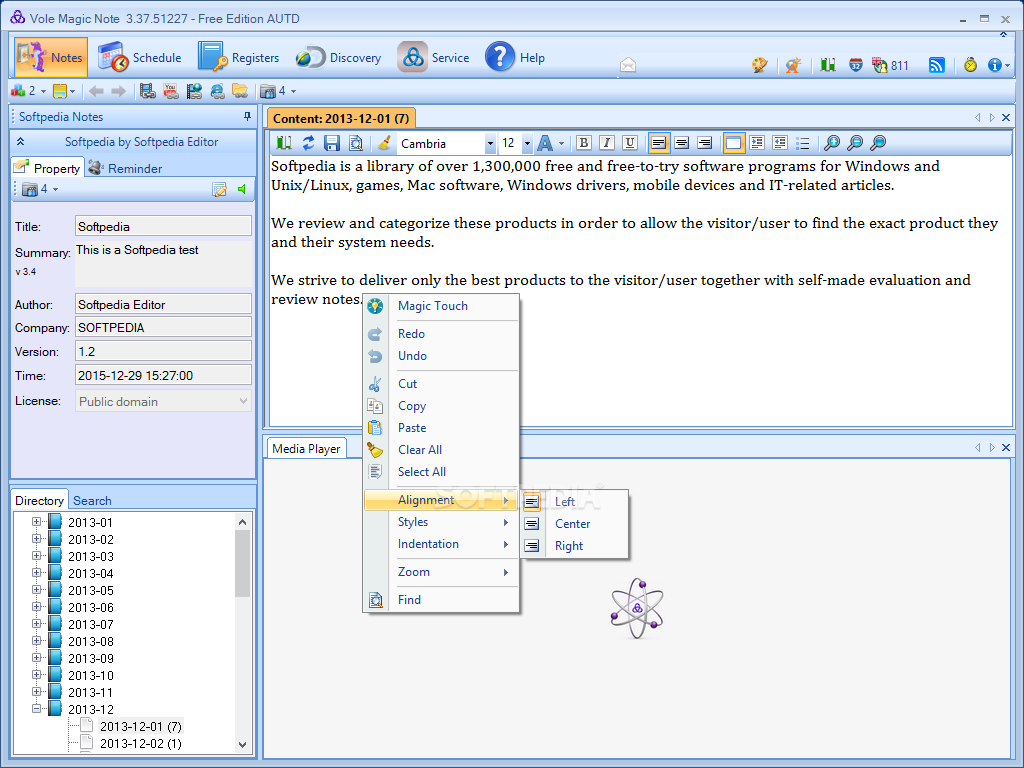Save the note with floppy disk icon
The width and height of the screenshot is (1024, 768).
[332, 143]
